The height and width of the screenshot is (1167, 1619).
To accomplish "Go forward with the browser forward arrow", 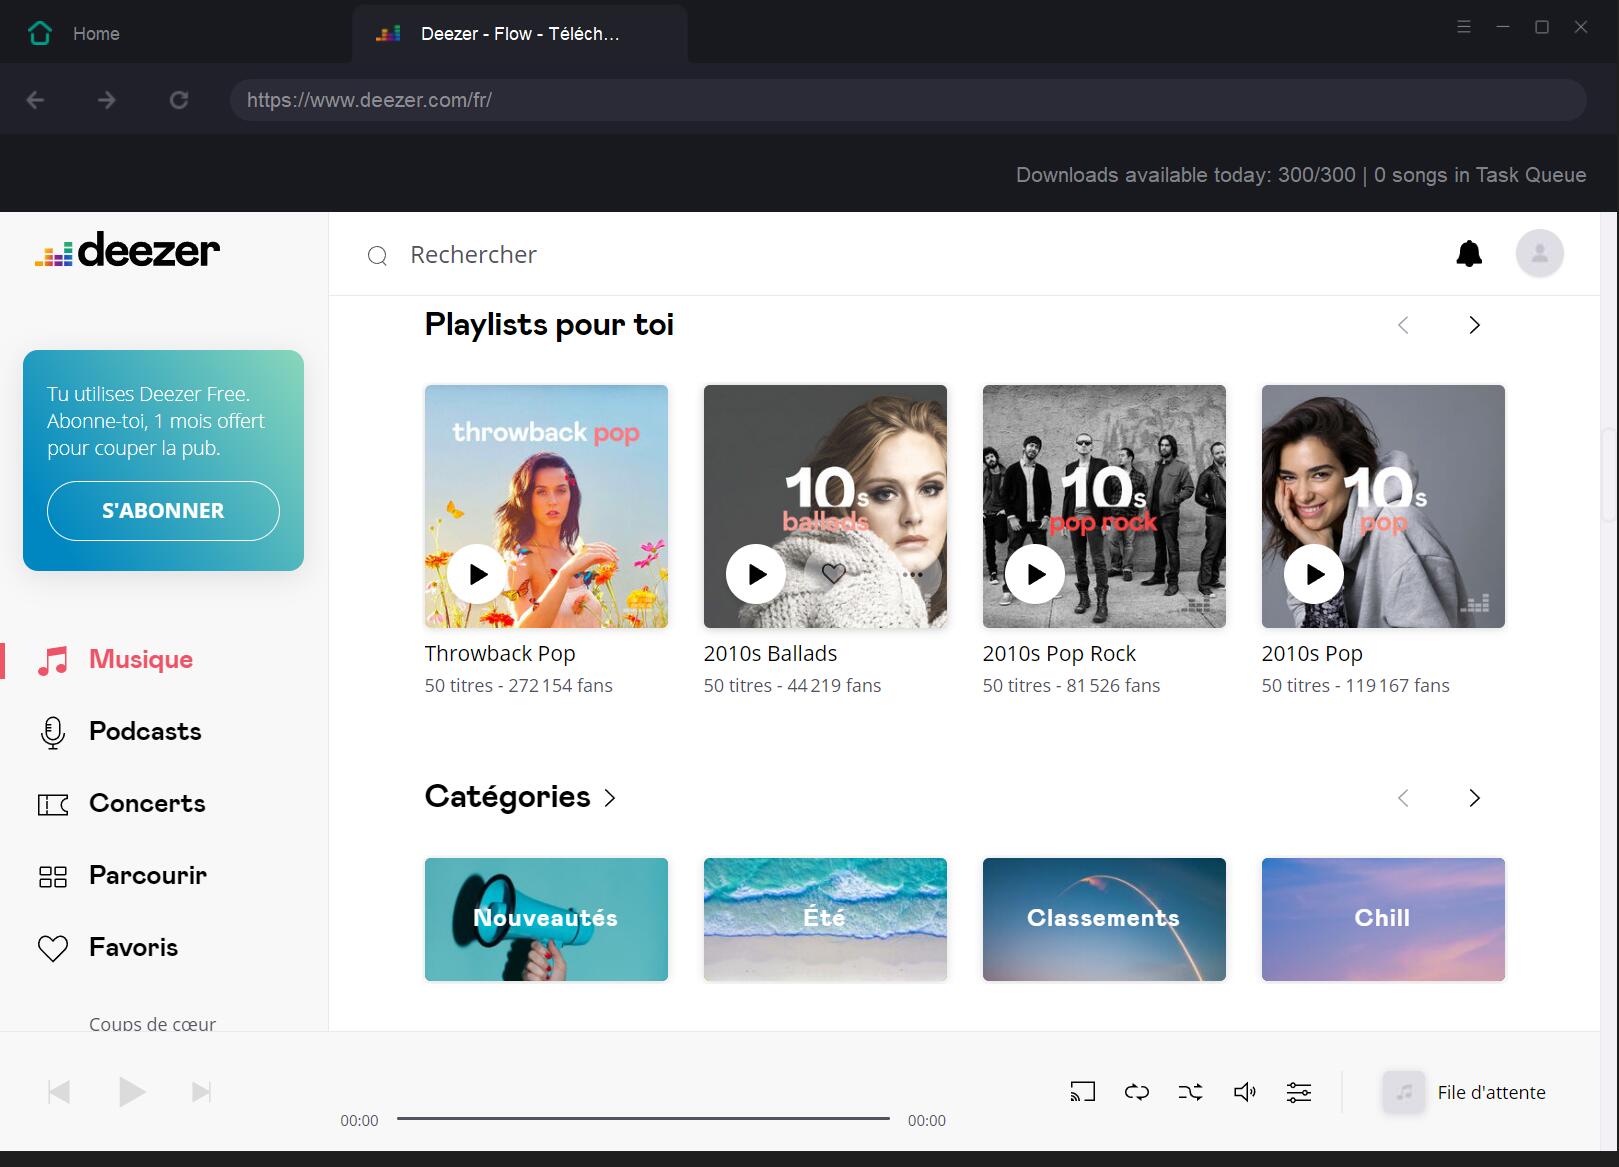I will (x=107, y=100).
